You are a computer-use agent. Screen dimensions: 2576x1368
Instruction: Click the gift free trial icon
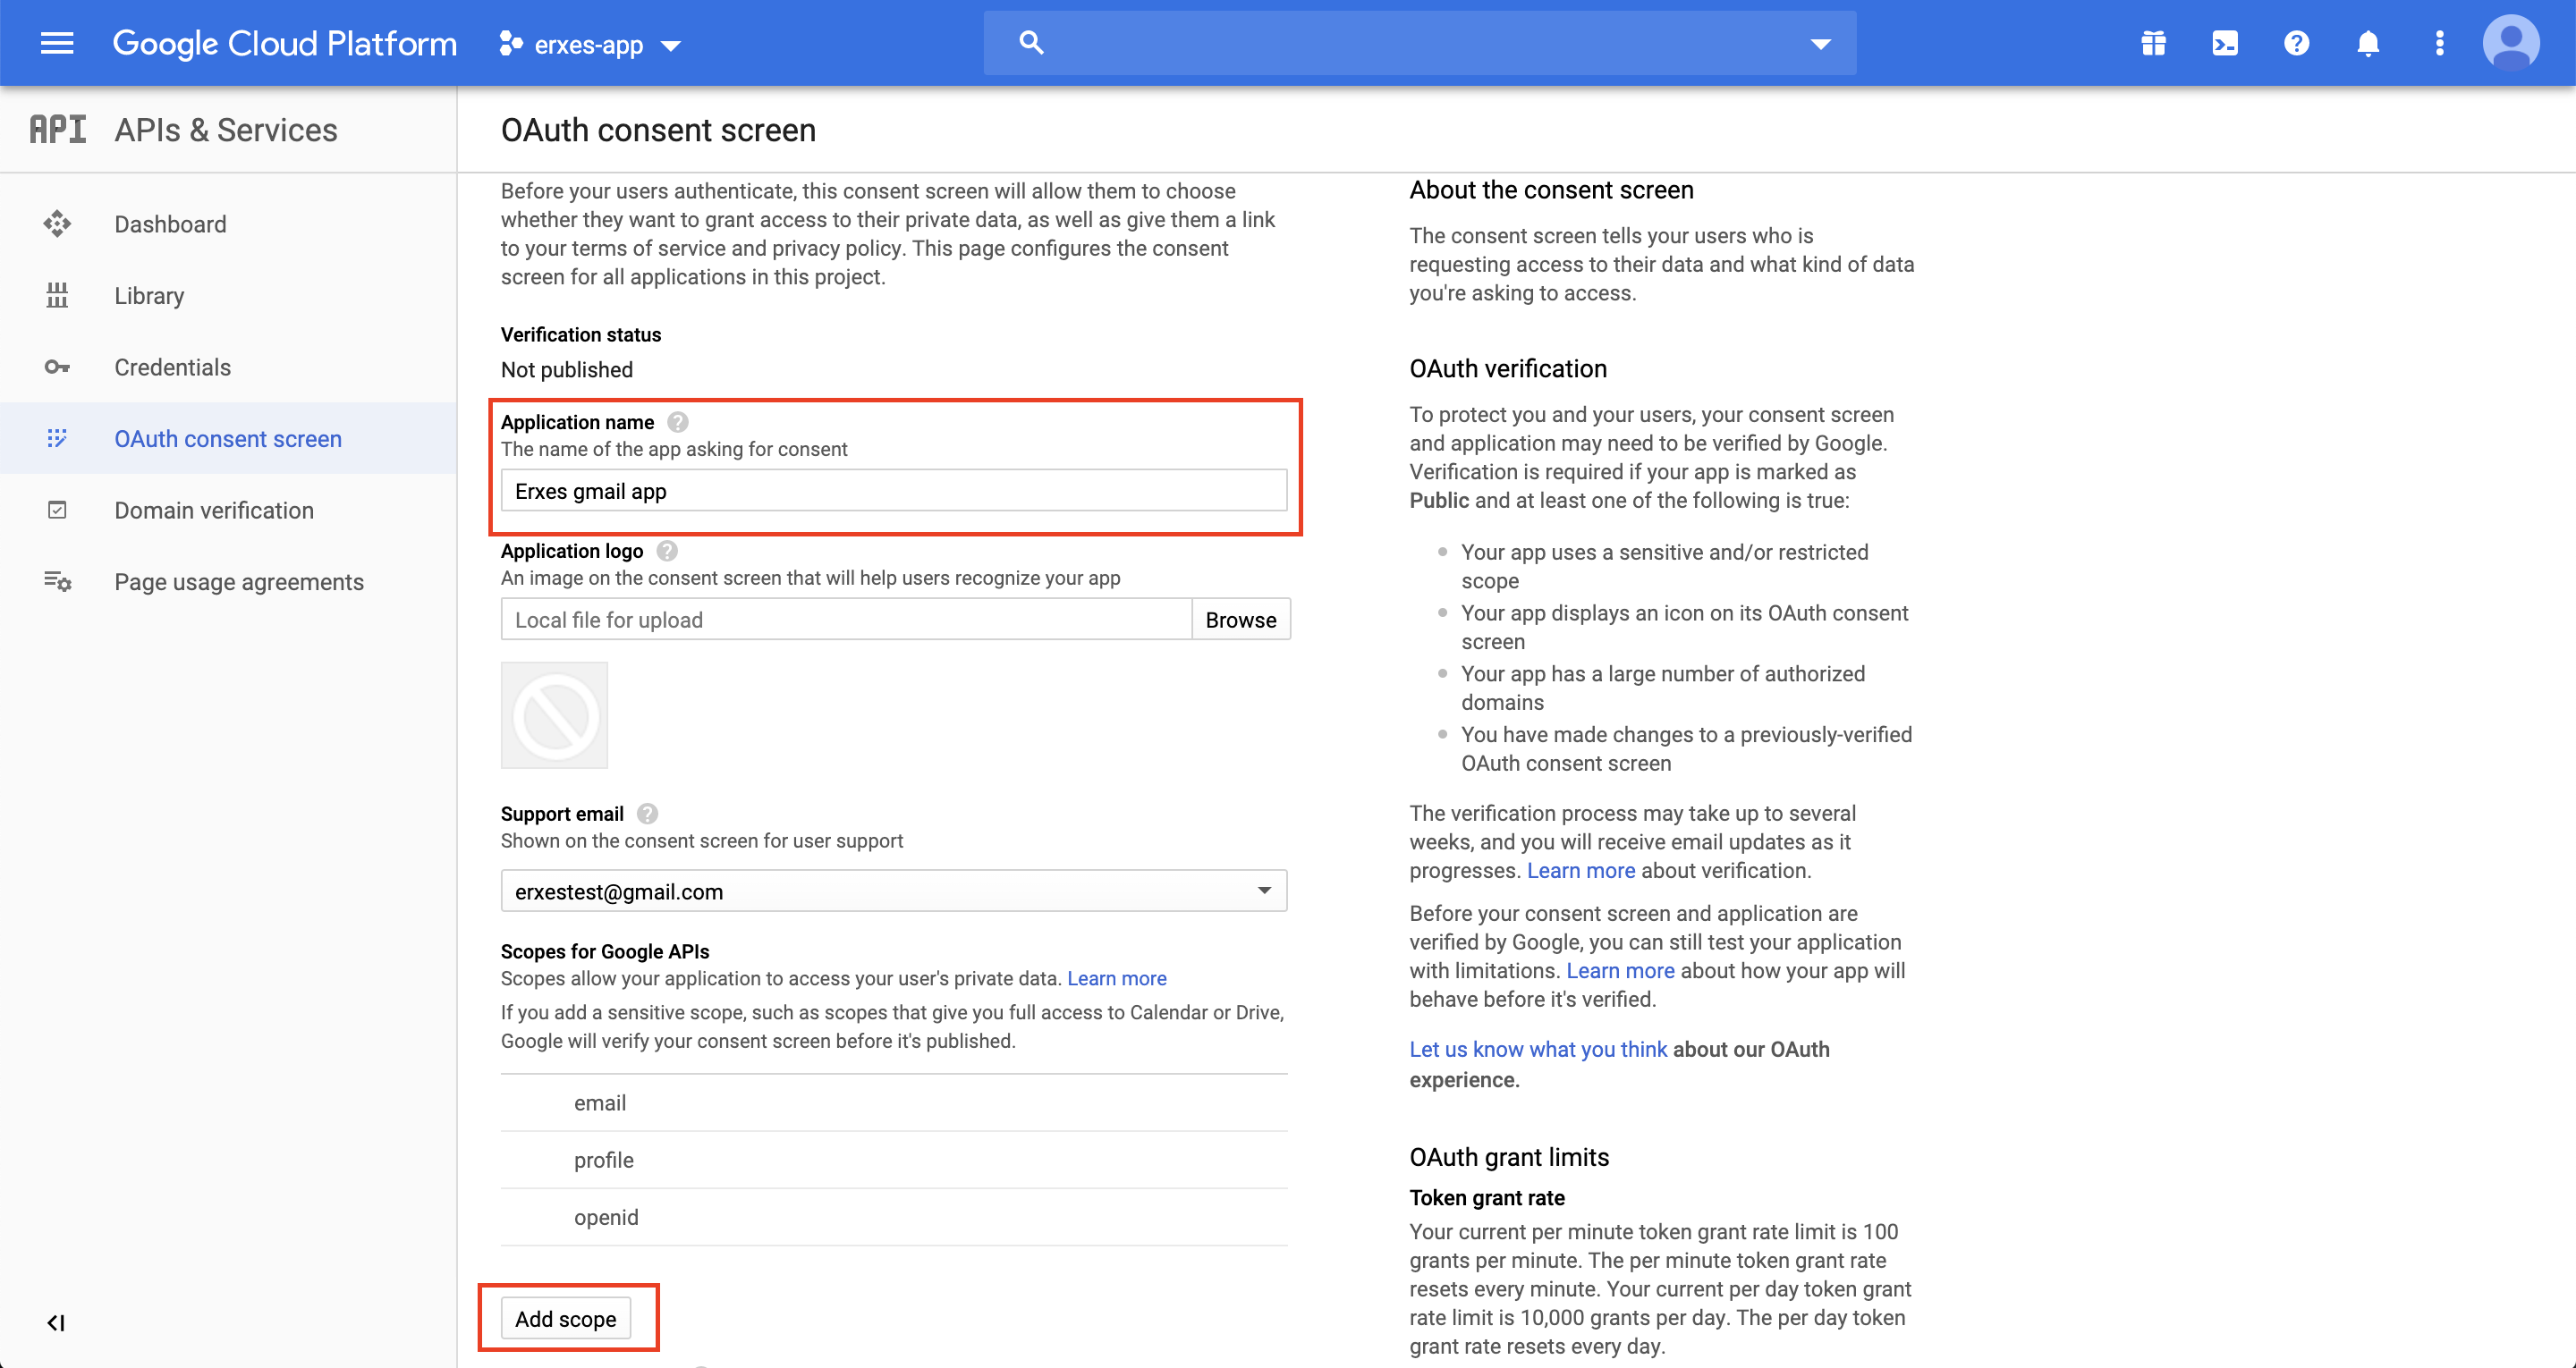pyautogui.click(x=2153, y=43)
